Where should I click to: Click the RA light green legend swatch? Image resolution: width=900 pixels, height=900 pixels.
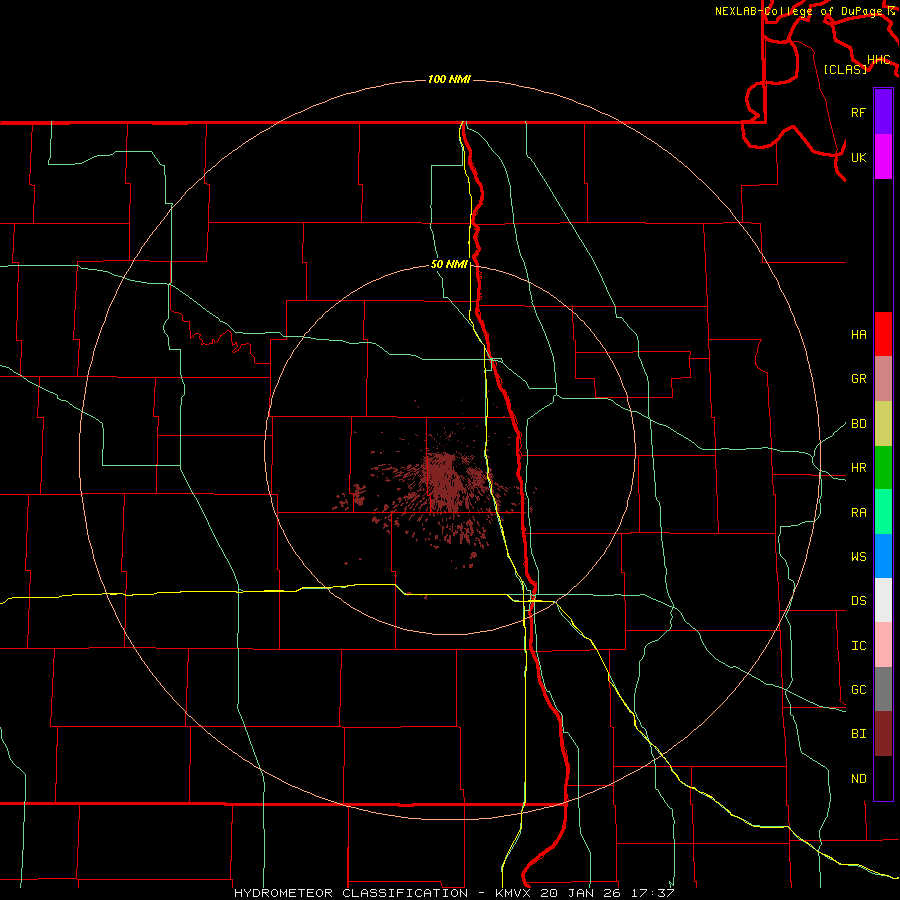883,512
